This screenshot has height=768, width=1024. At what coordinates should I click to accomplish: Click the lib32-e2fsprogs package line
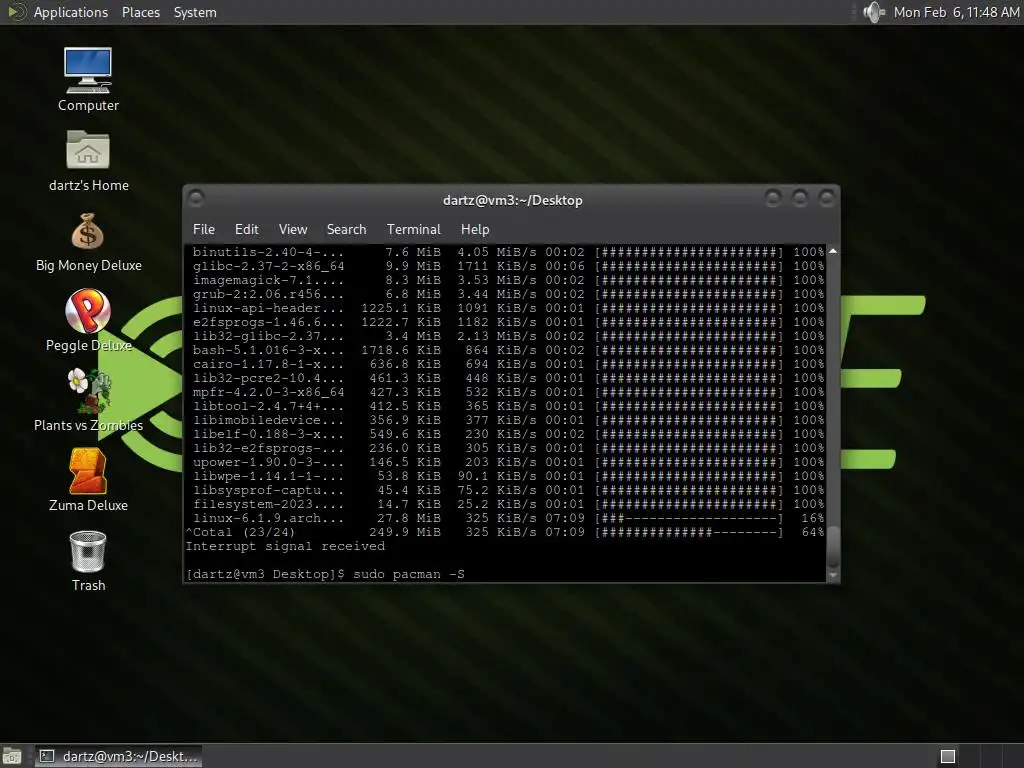(x=508, y=448)
